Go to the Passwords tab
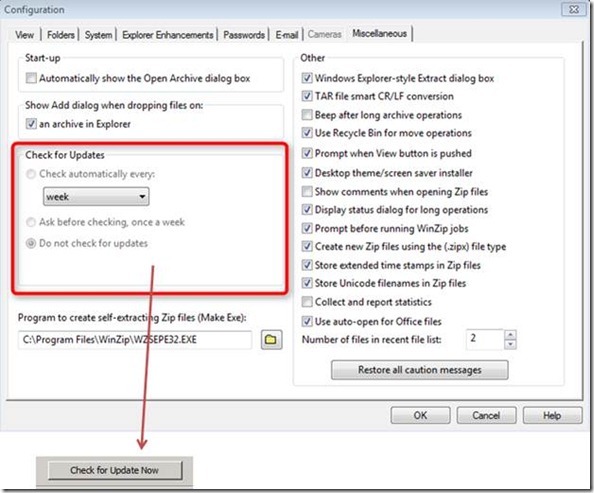 coord(244,35)
